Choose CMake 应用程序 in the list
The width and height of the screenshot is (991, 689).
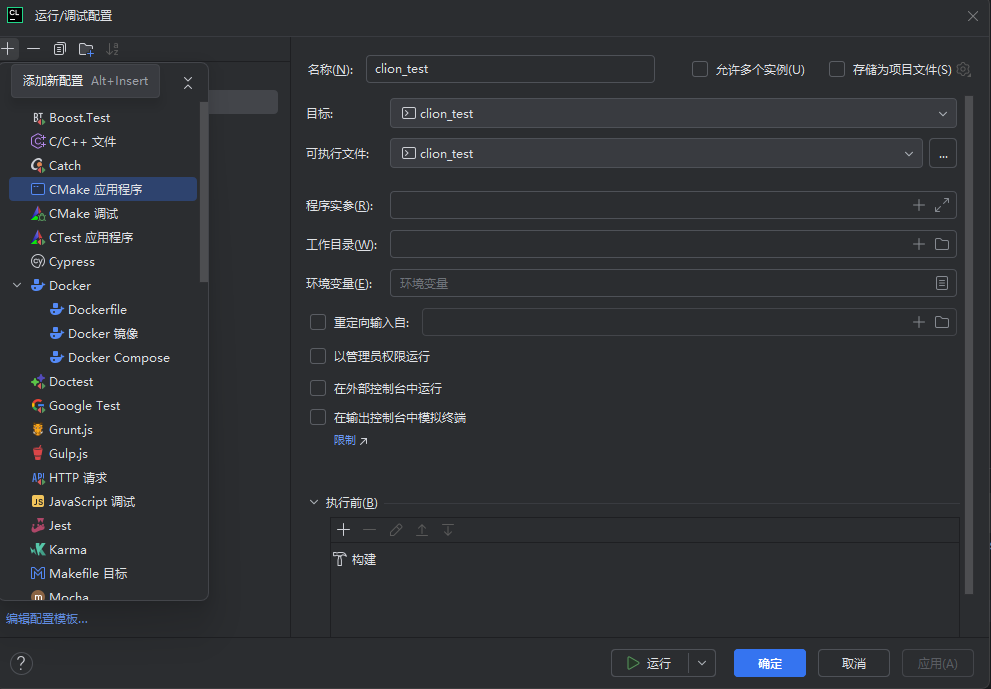click(103, 189)
